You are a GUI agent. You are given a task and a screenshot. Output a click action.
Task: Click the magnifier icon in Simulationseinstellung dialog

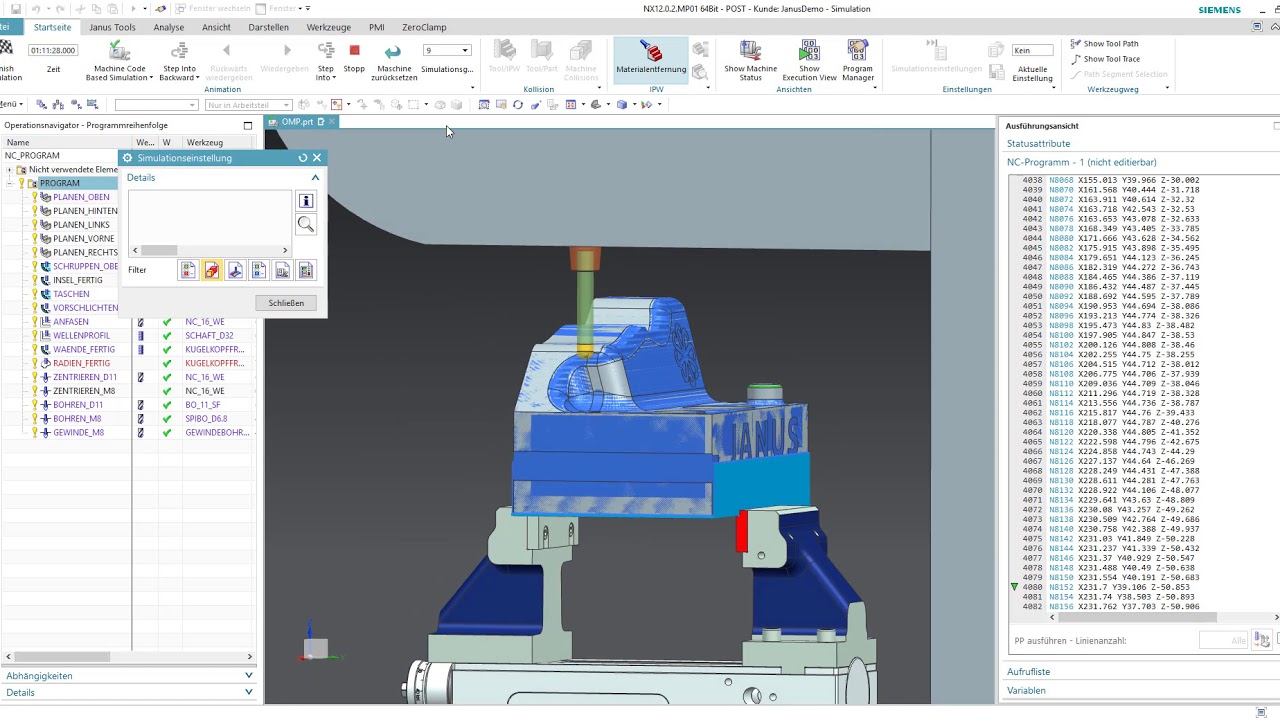click(x=306, y=225)
